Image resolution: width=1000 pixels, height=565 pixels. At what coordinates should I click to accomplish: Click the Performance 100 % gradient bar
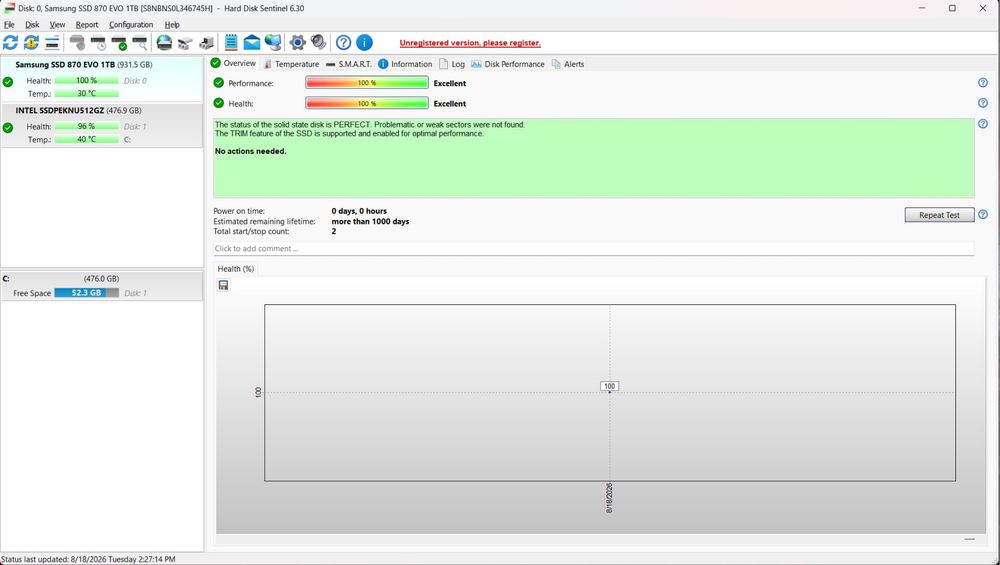tap(367, 83)
